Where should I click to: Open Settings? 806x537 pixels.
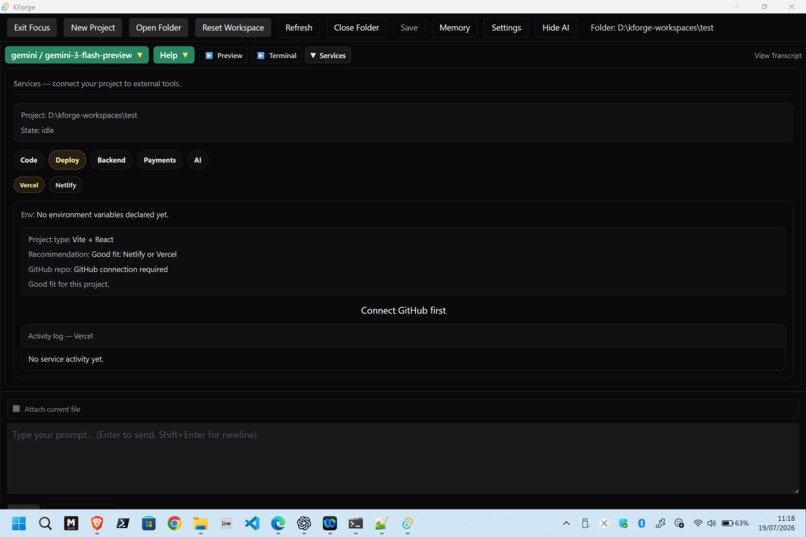(x=506, y=28)
